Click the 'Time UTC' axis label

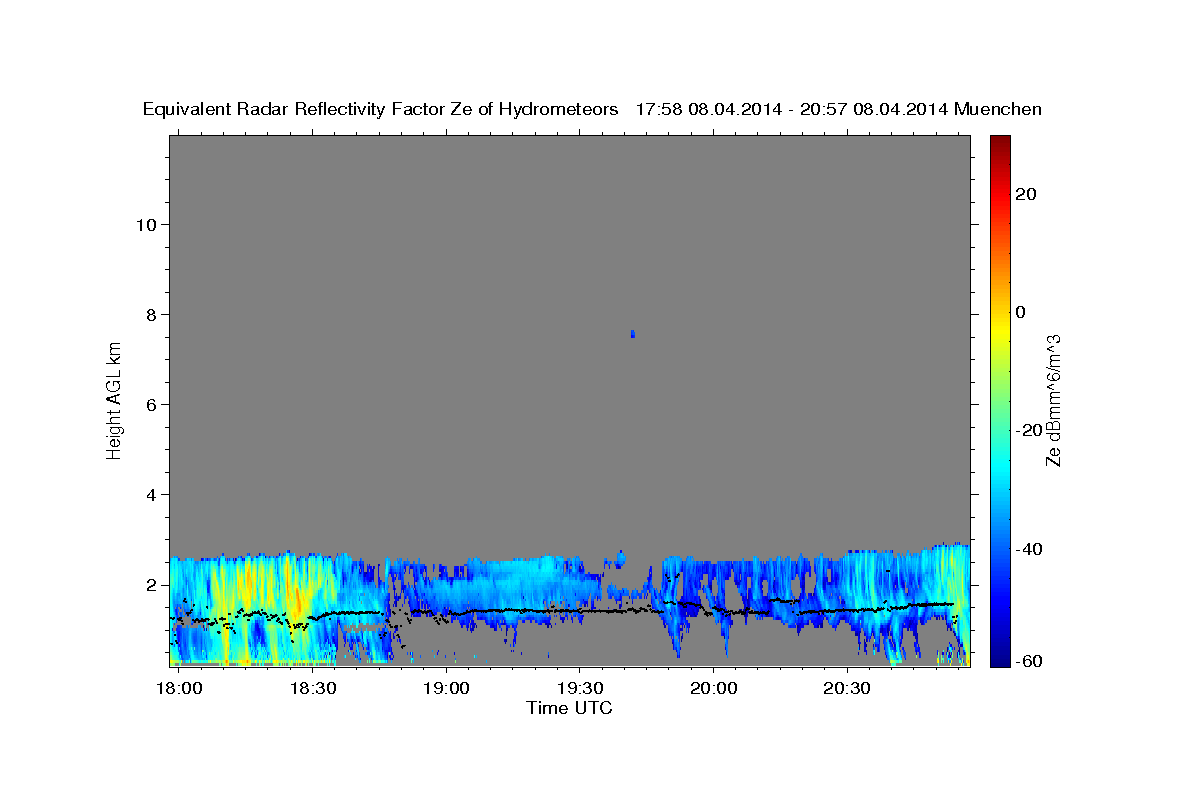pyautogui.click(x=569, y=708)
